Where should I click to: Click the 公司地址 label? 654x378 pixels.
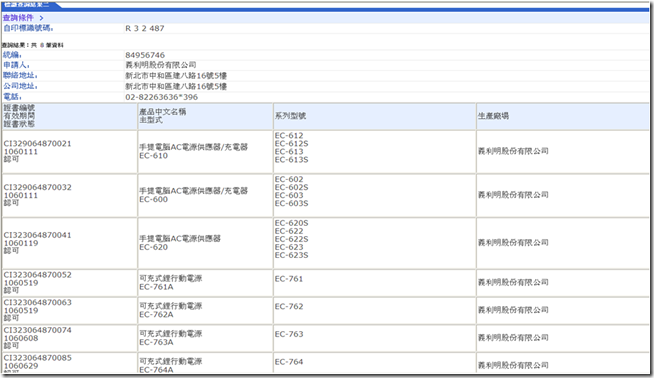(x=20, y=86)
